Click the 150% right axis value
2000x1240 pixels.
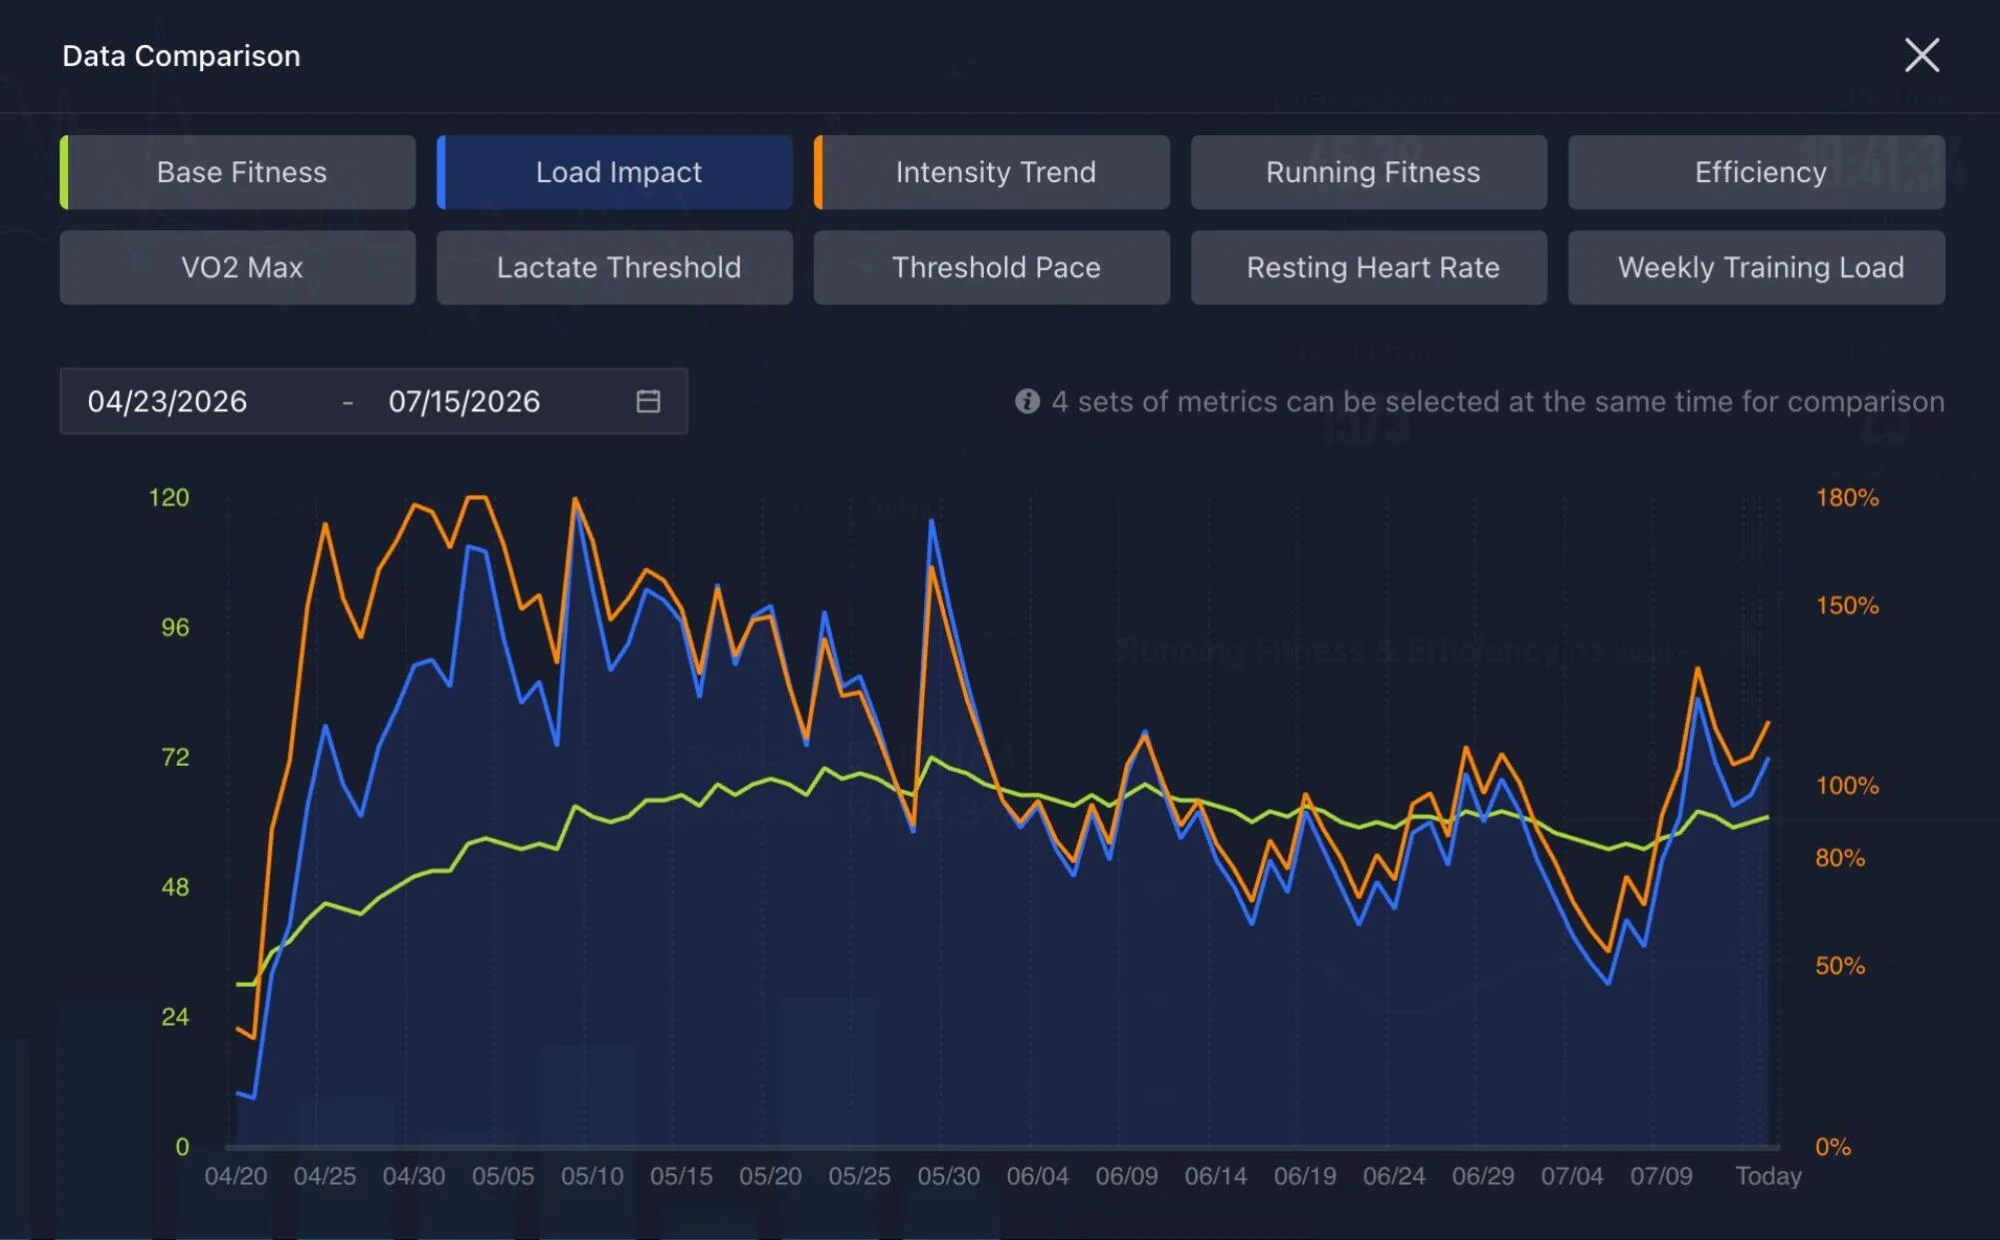click(1847, 605)
